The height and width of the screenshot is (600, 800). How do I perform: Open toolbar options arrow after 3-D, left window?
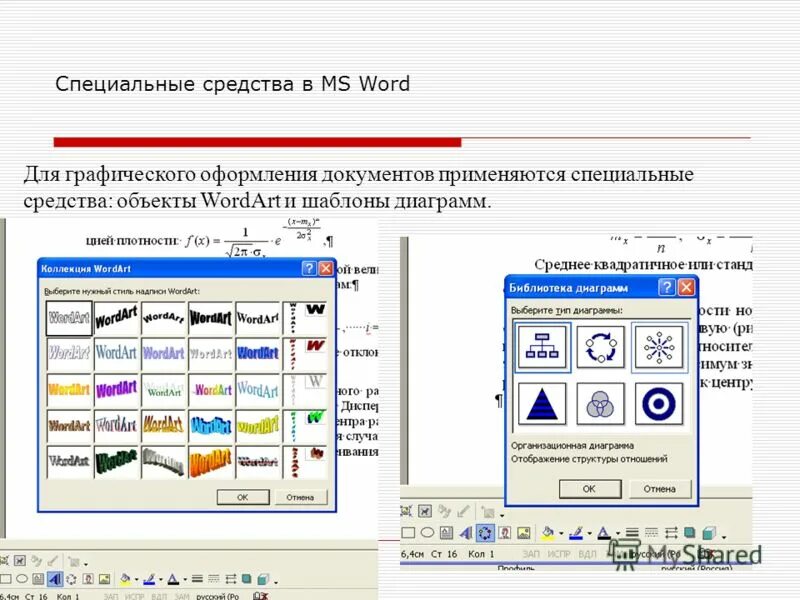[276, 582]
